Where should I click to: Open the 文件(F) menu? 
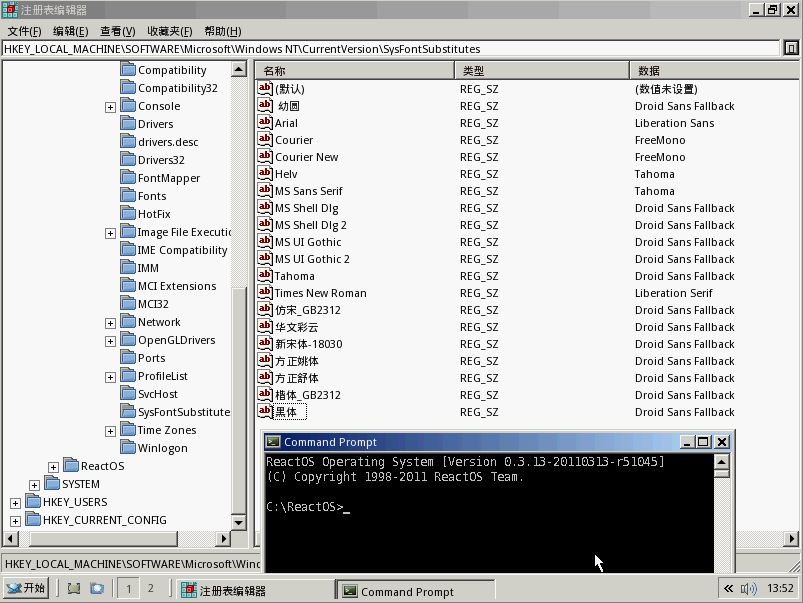click(24, 31)
